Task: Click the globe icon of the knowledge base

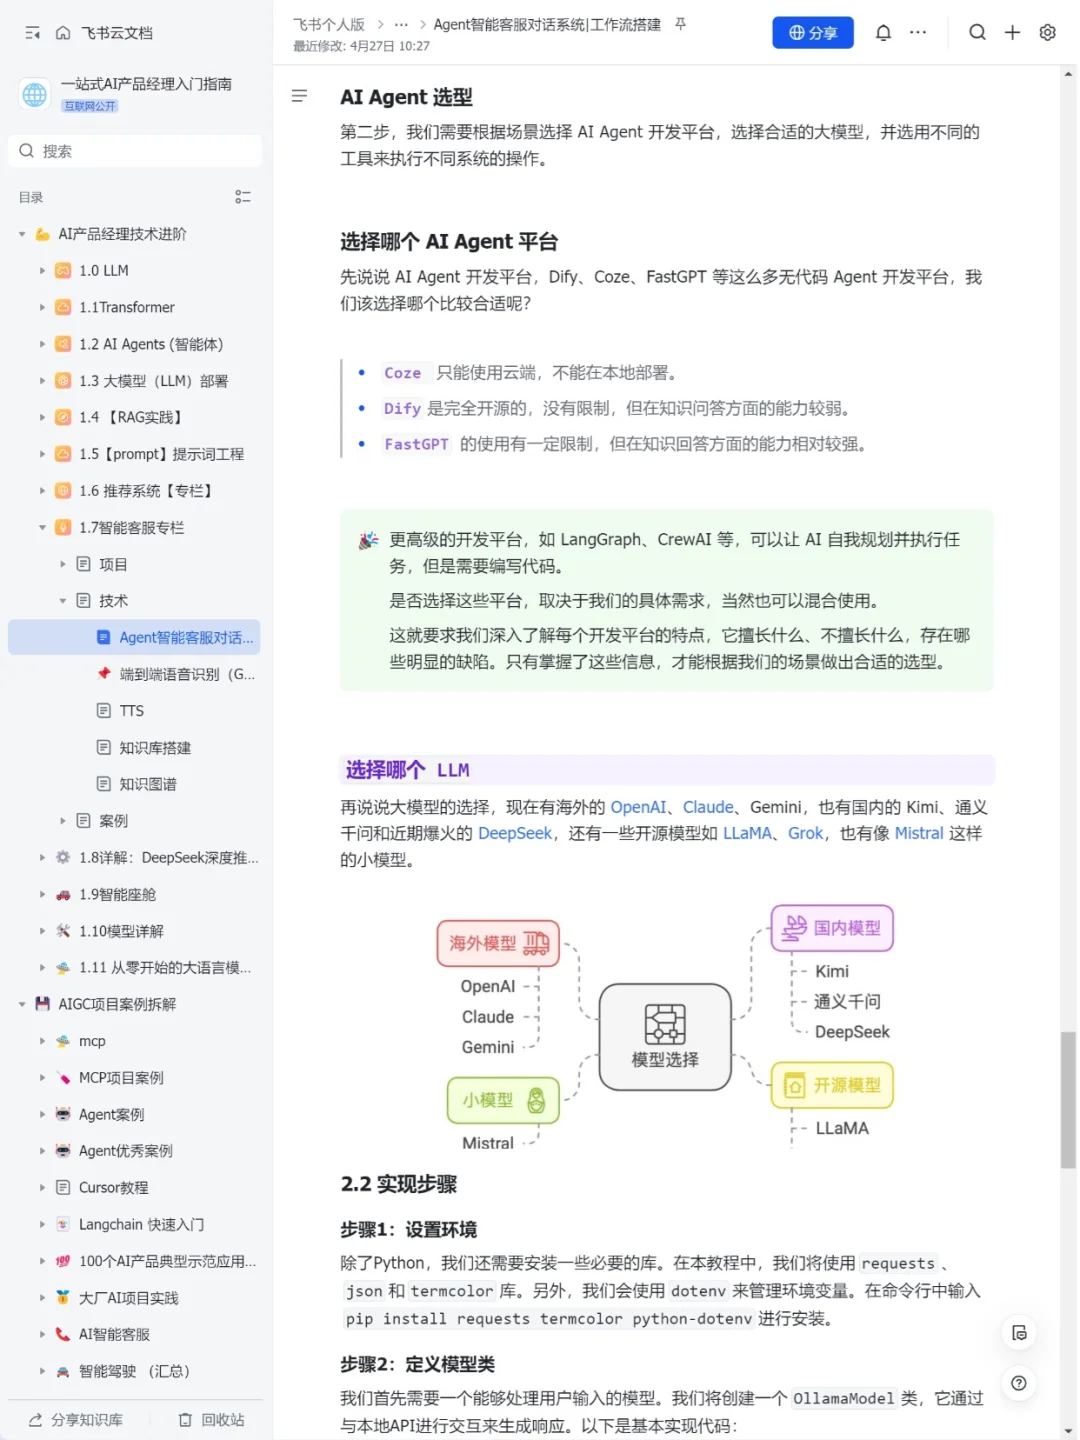Action: (x=35, y=94)
